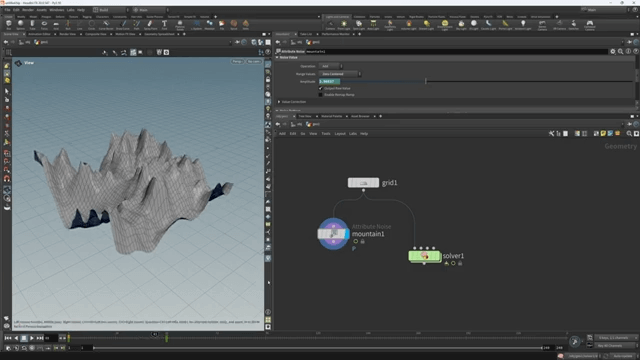Select the Sphere shelf tool
640x360 pixels.
[20, 24]
